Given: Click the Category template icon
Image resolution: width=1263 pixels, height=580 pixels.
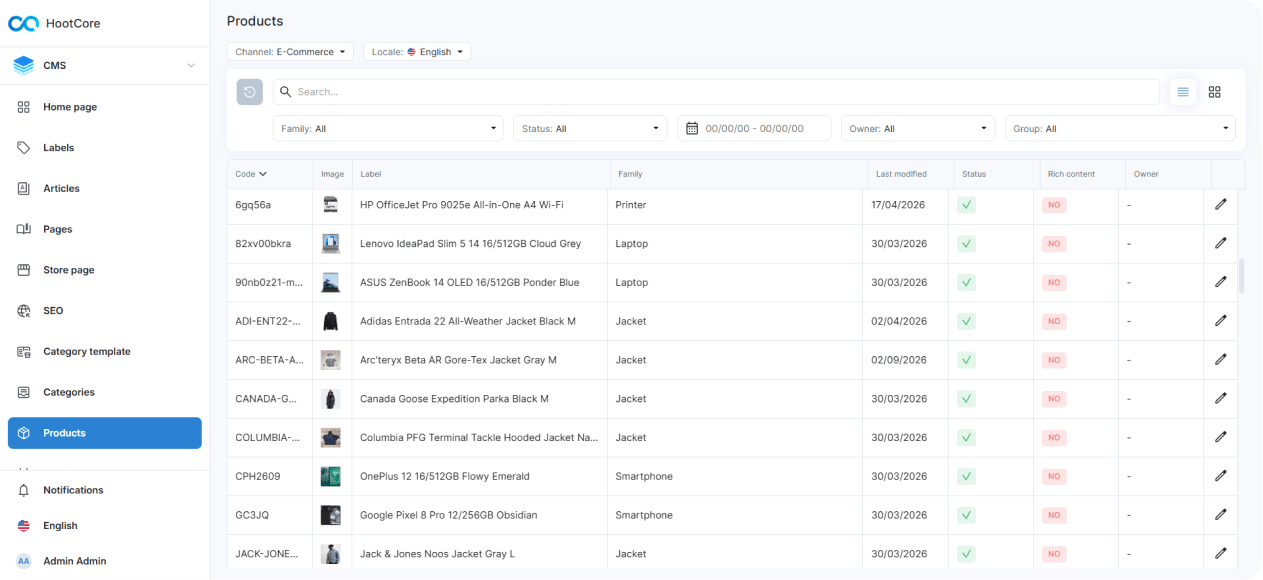Looking at the screenshot, I should coord(24,352).
